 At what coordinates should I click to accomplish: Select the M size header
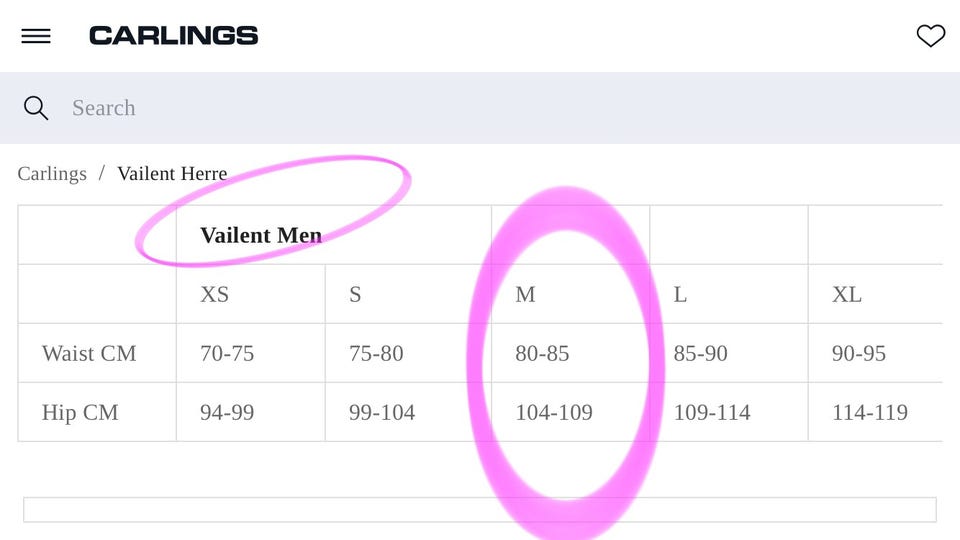click(525, 294)
